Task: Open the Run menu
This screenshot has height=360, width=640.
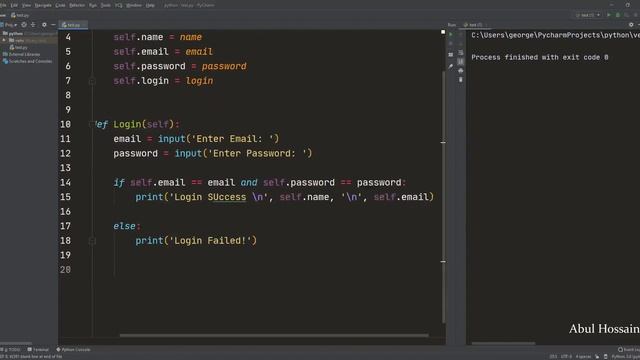Action: [93, 5]
